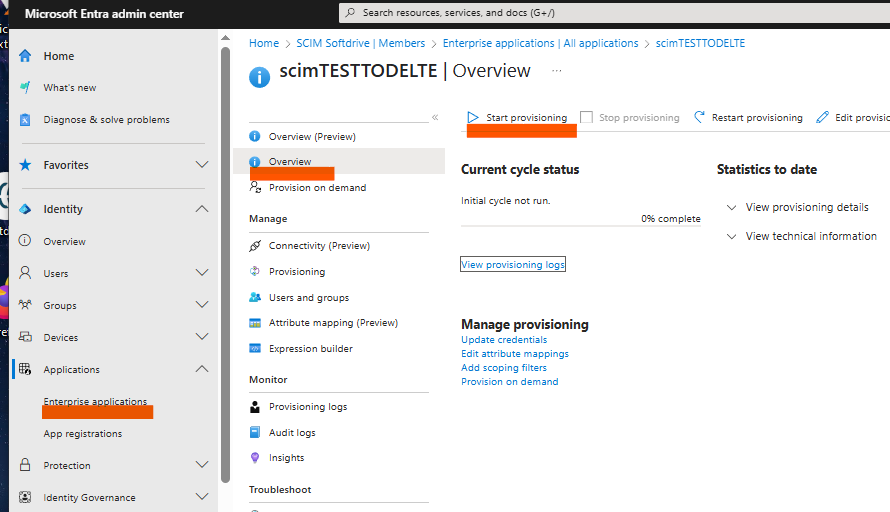Click the Attribute mapping table icon
Screen dimensions: 890x512
[255, 323]
